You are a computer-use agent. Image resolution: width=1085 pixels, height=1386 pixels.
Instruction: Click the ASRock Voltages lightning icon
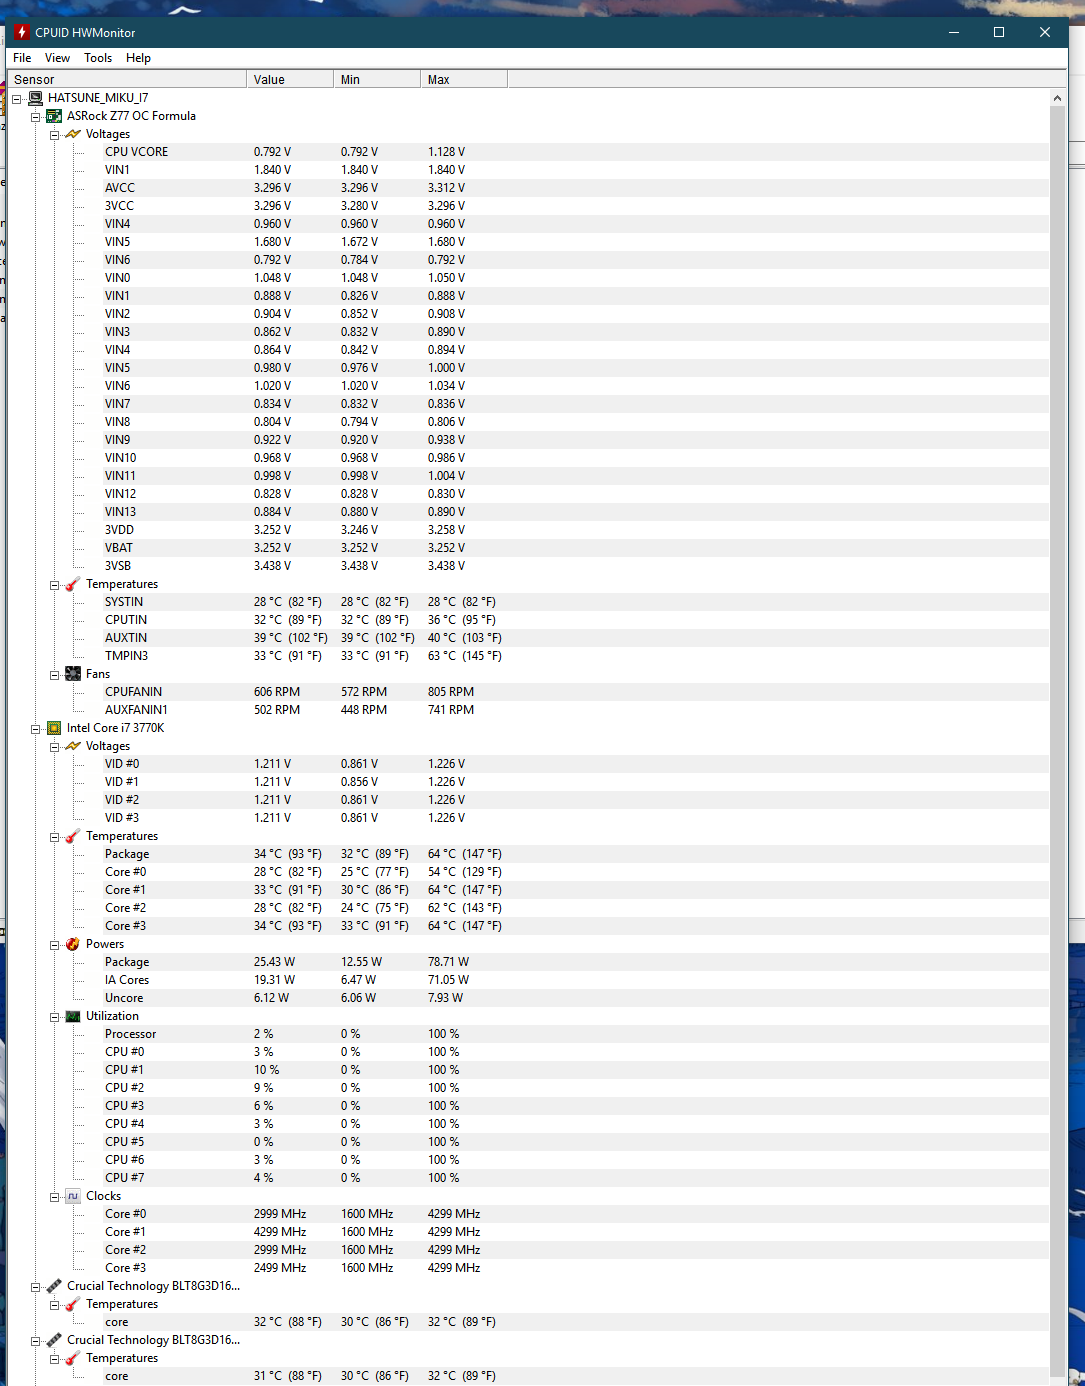[x=73, y=134]
